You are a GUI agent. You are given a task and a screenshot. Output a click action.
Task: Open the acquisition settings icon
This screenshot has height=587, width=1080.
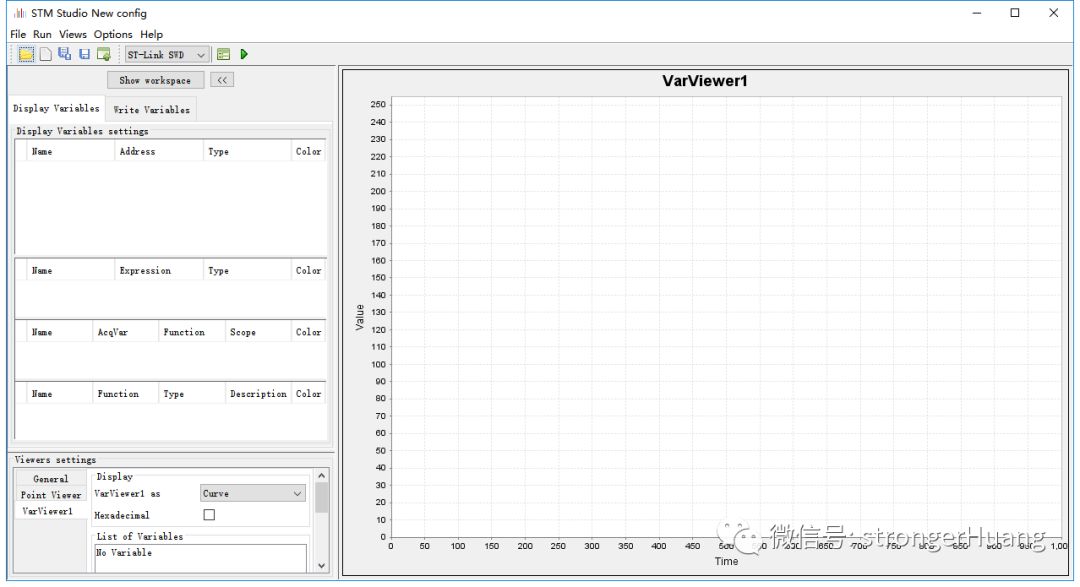[x=223, y=54]
